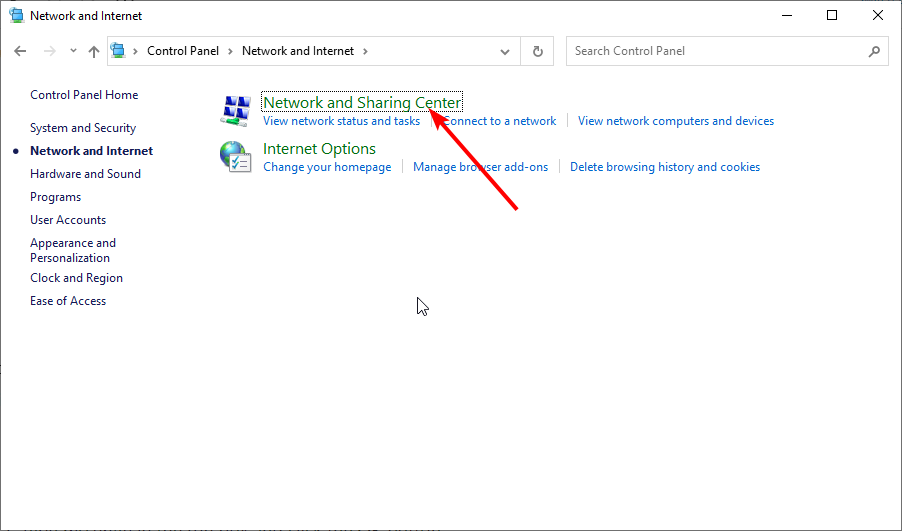Click Delete browsing history and cookies
Viewport: 902px width, 531px height.
[x=665, y=167]
